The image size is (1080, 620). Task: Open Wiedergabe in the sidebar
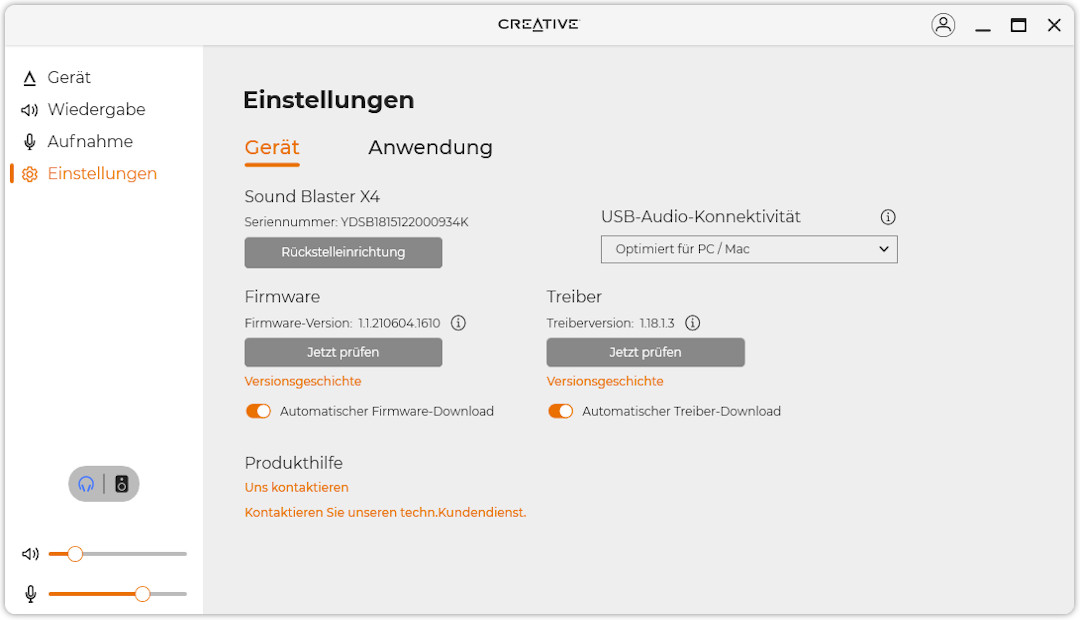click(x=96, y=110)
